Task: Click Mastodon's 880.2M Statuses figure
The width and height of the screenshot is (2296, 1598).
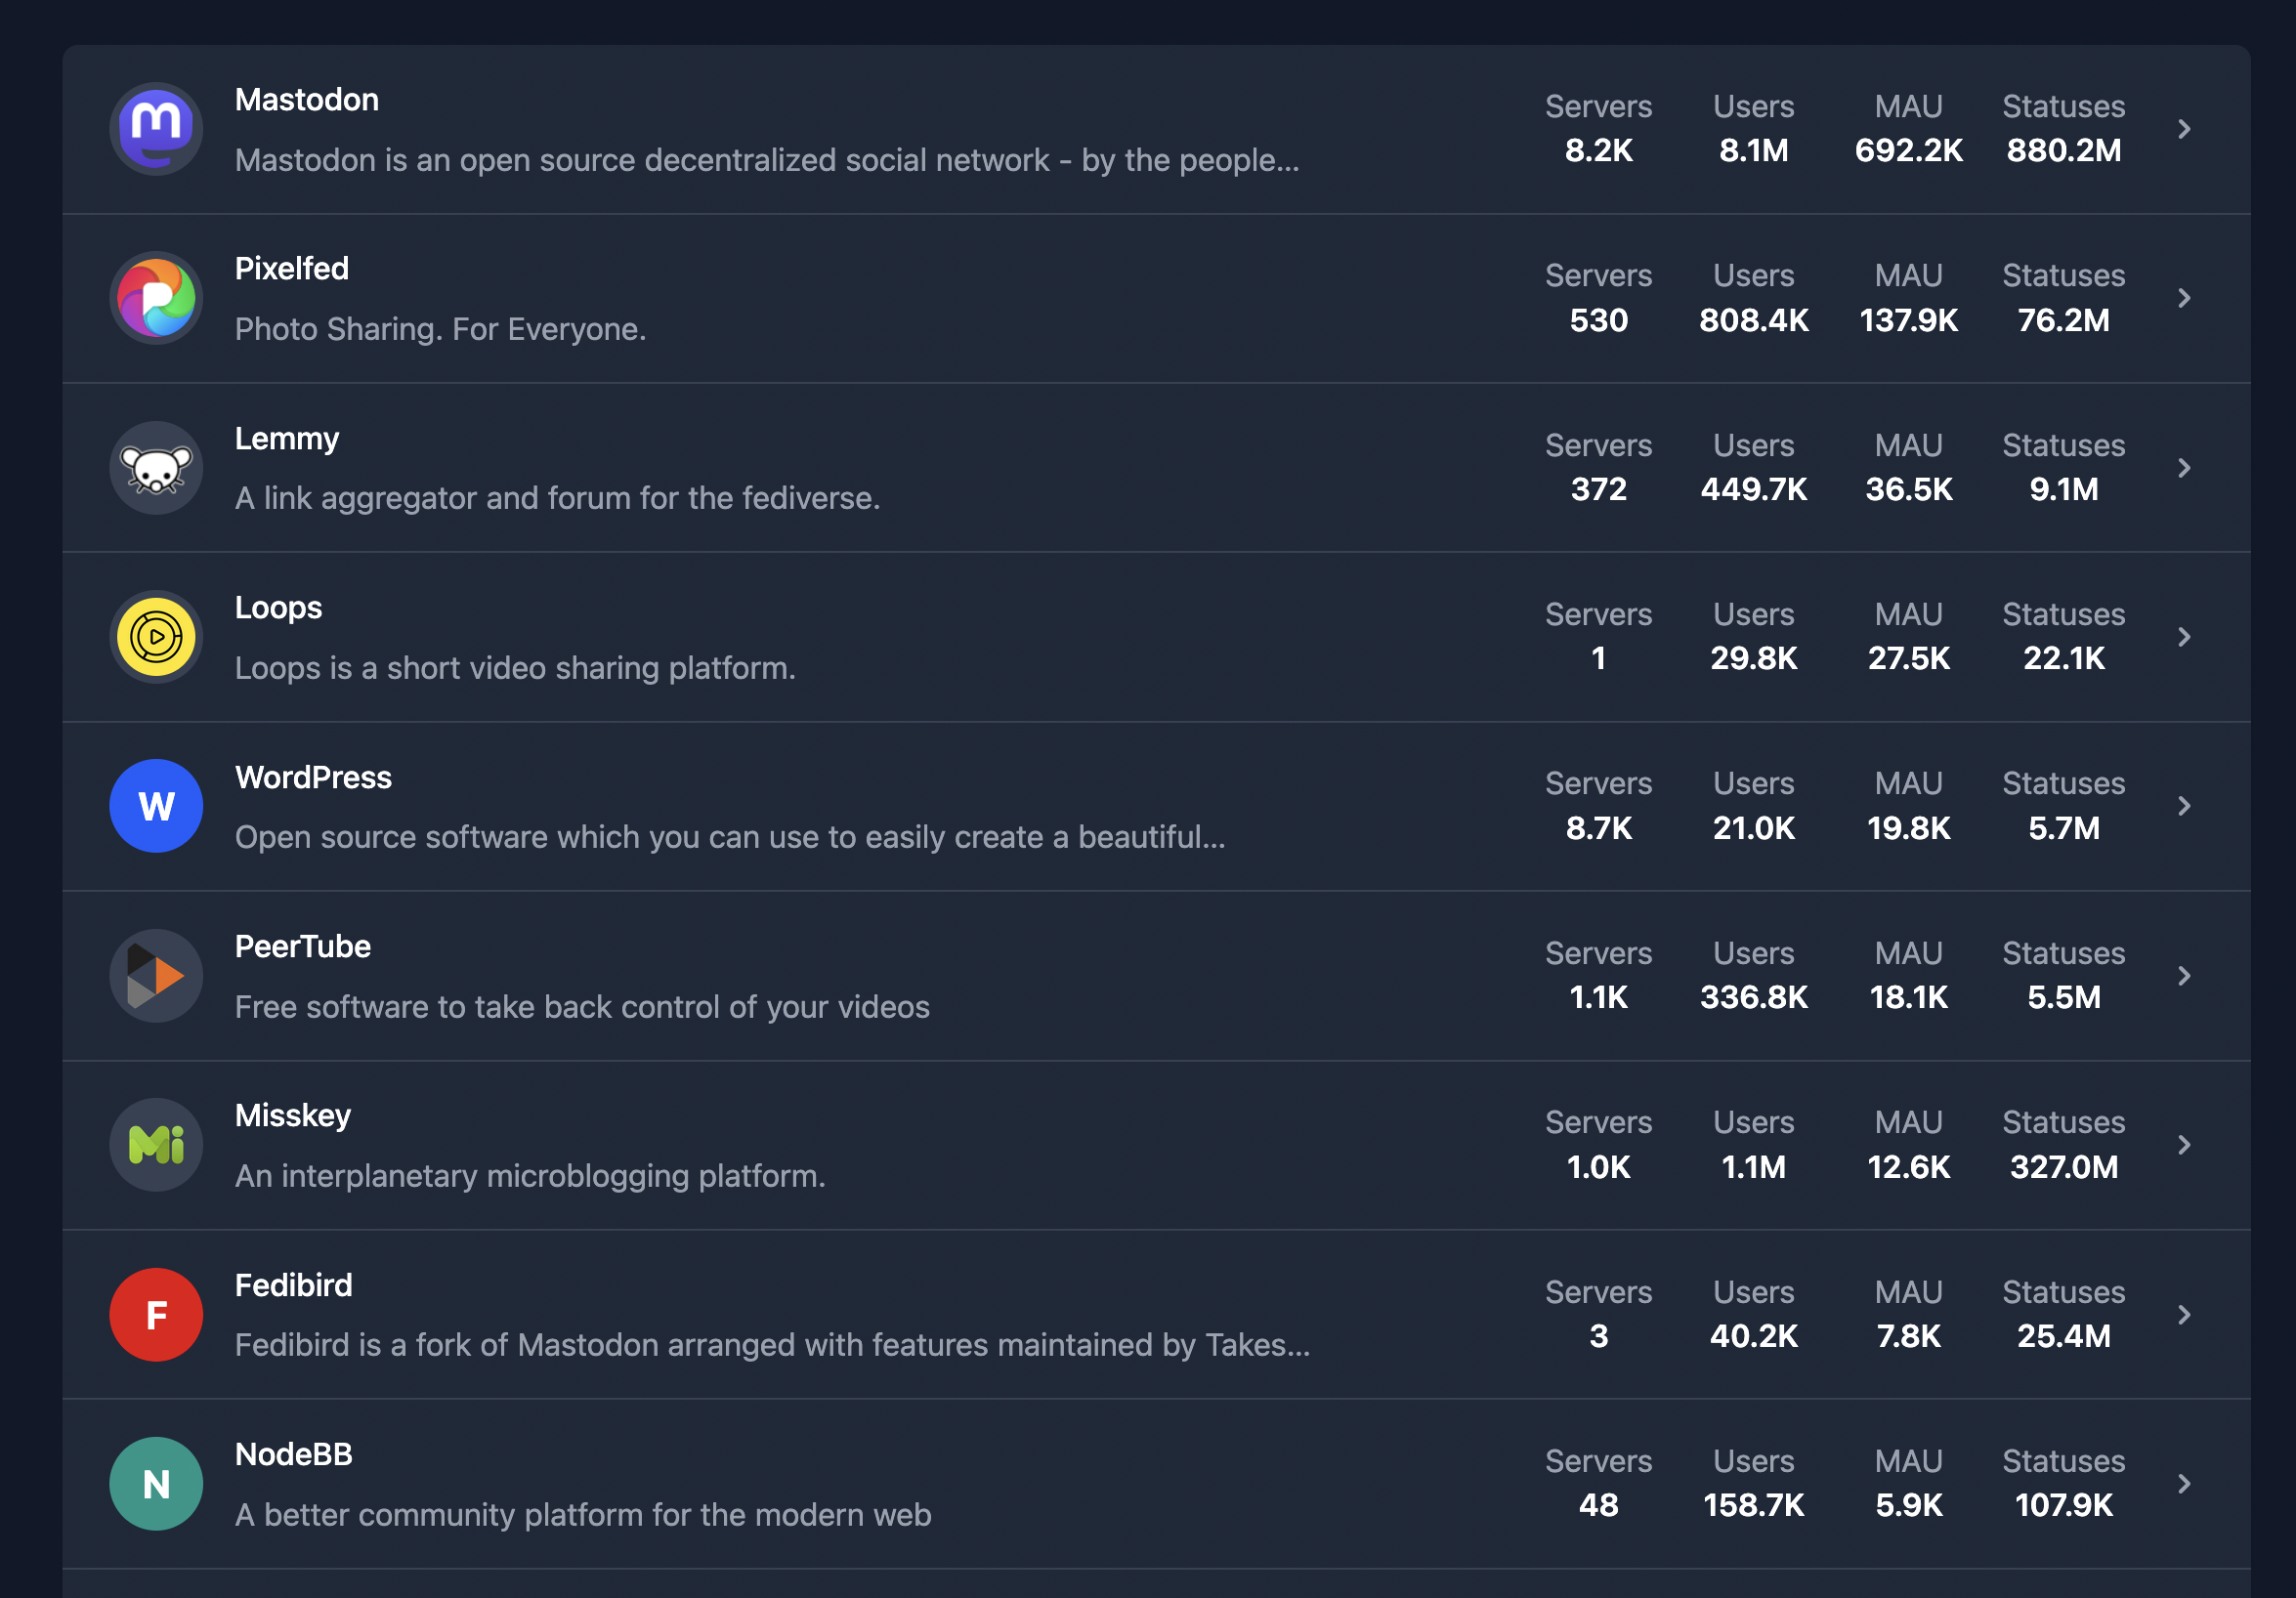Action: pyautogui.click(x=2064, y=151)
